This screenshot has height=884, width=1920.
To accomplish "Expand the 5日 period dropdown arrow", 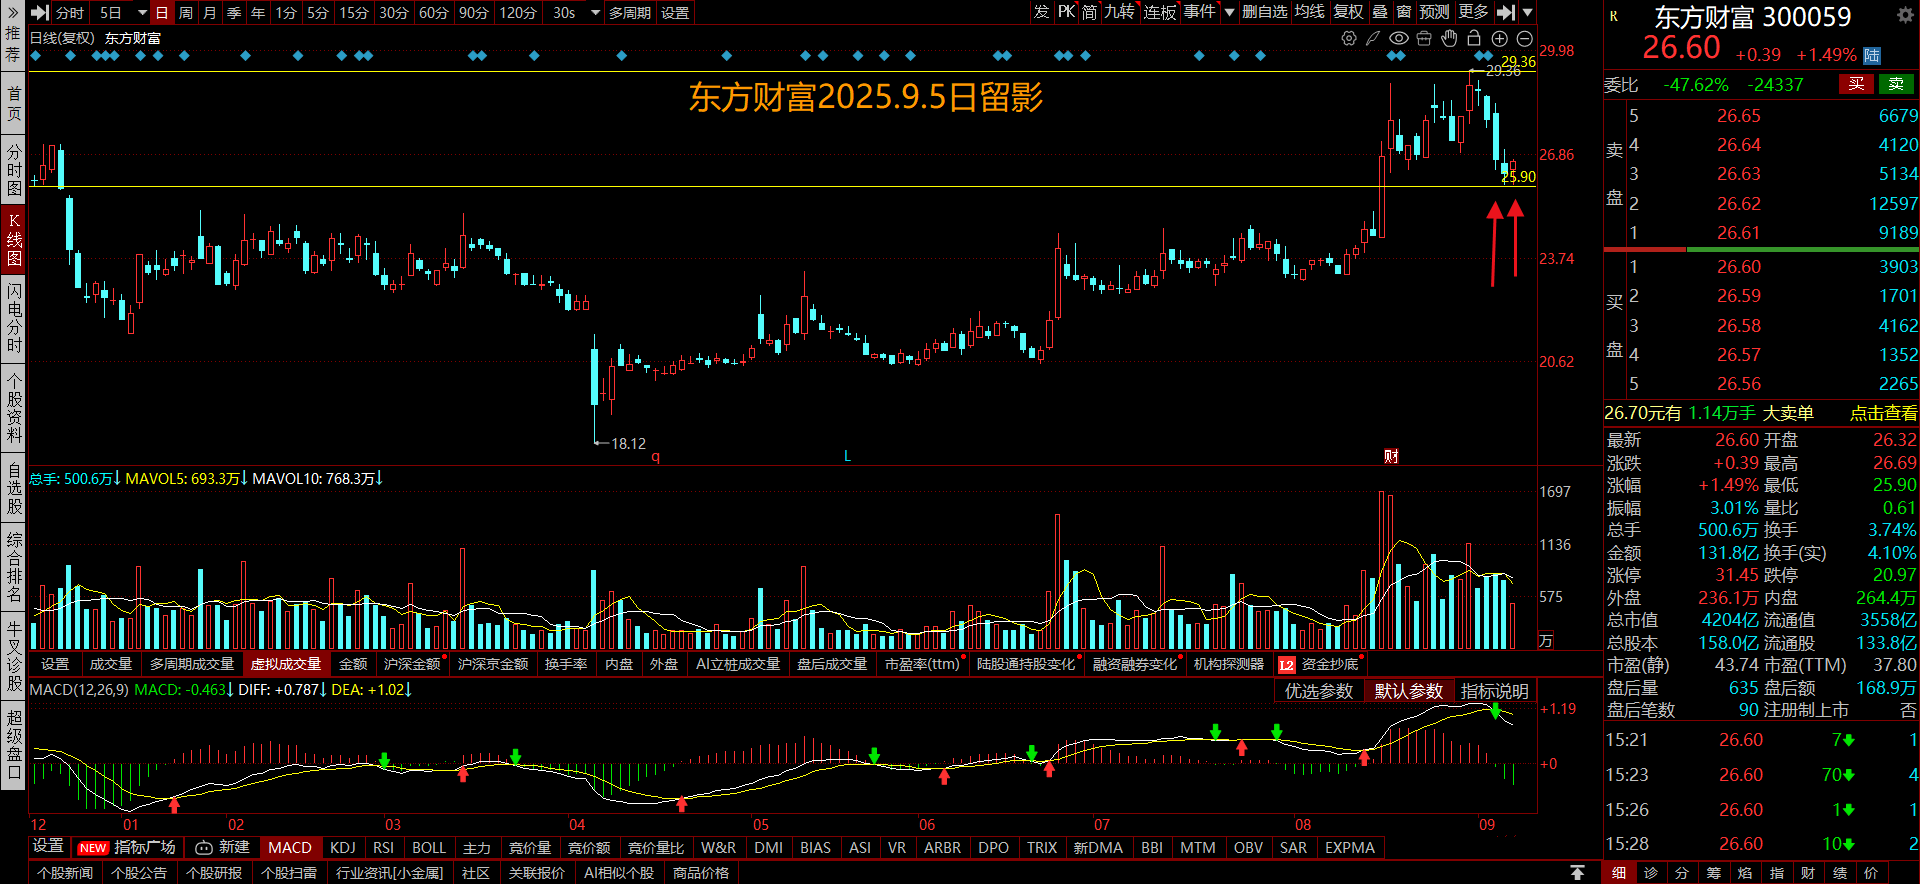I will pos(141,13).
